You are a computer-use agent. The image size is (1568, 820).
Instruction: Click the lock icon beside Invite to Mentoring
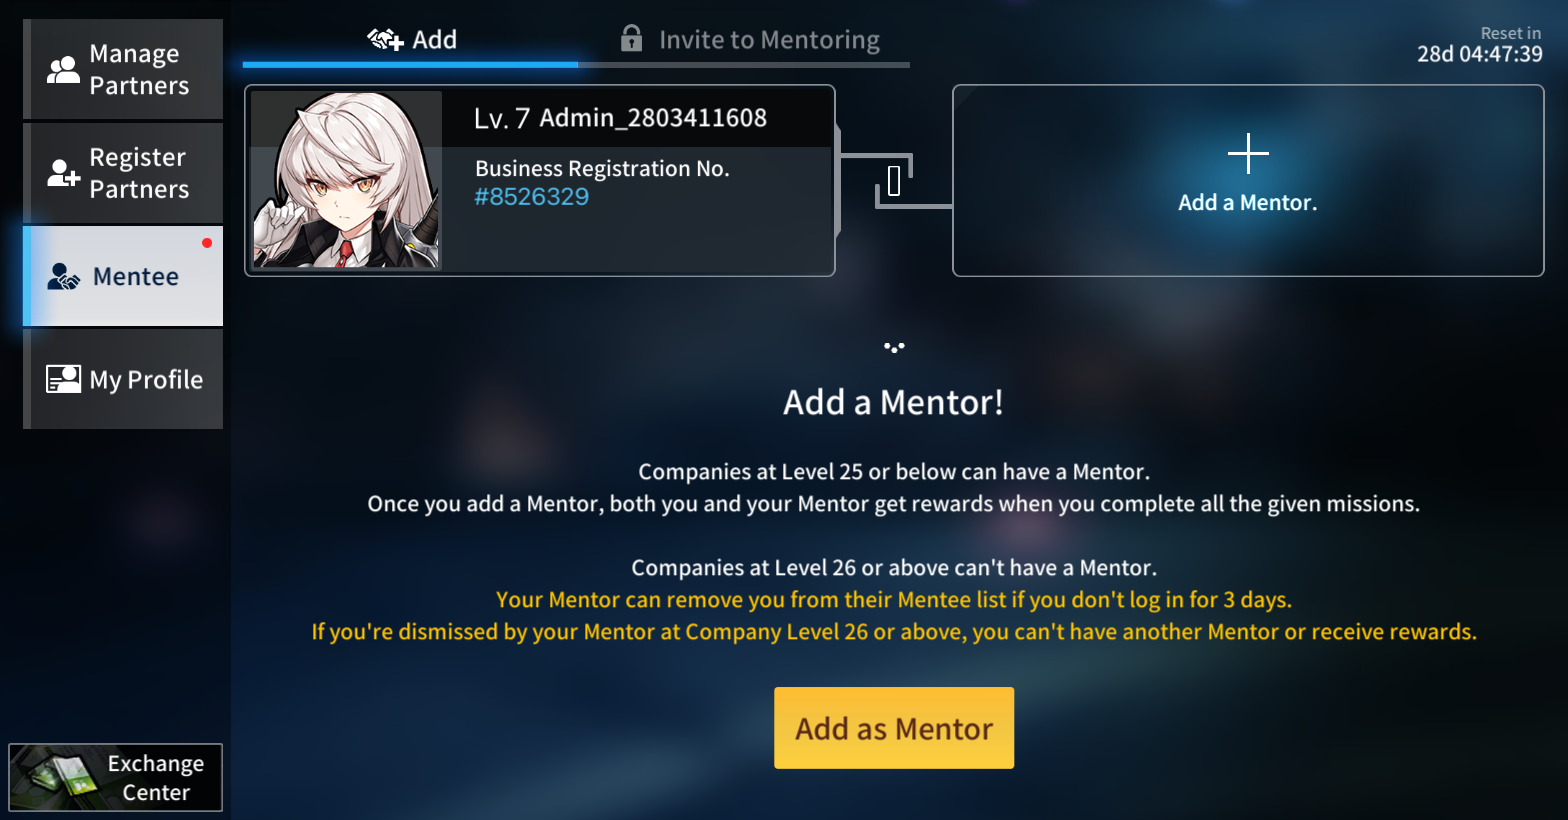pyautogui.click(x=631, y=38)
